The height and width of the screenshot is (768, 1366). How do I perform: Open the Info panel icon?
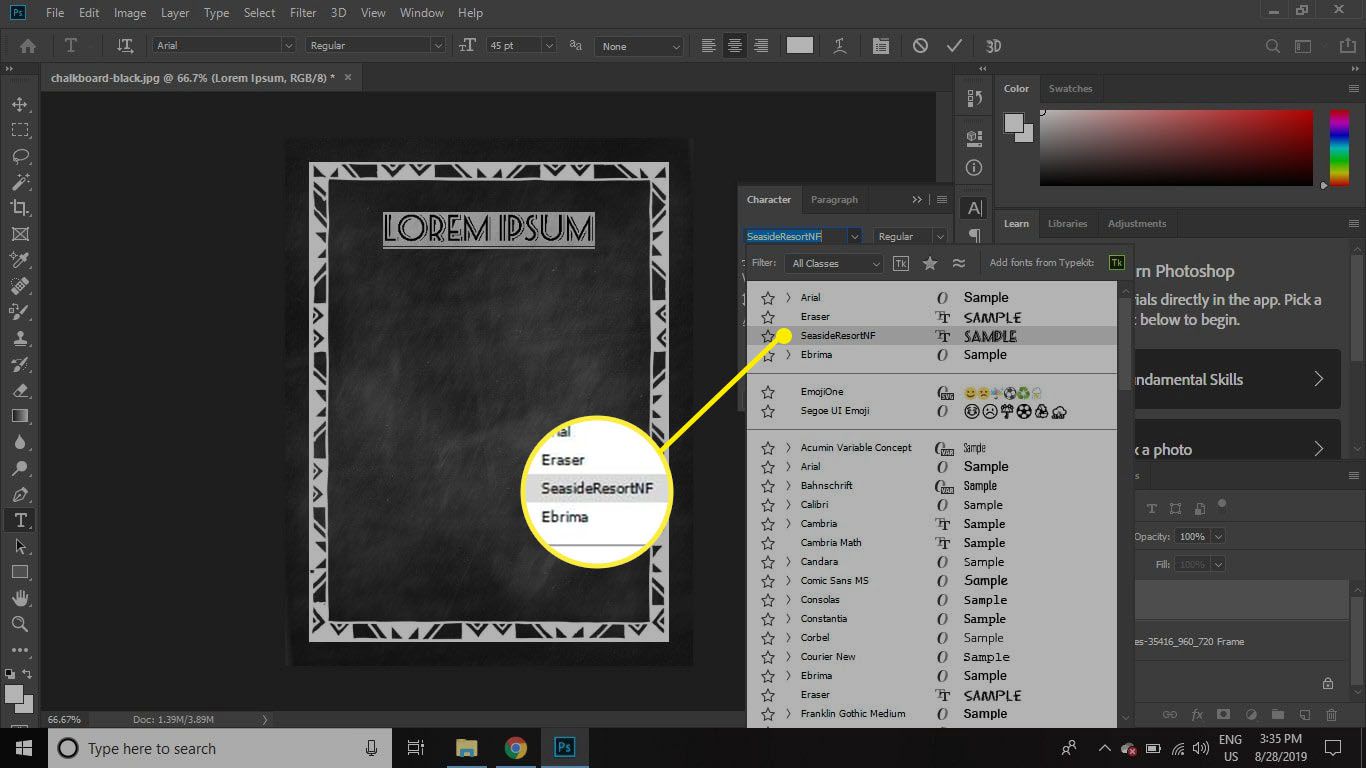[x=974, y=167]
